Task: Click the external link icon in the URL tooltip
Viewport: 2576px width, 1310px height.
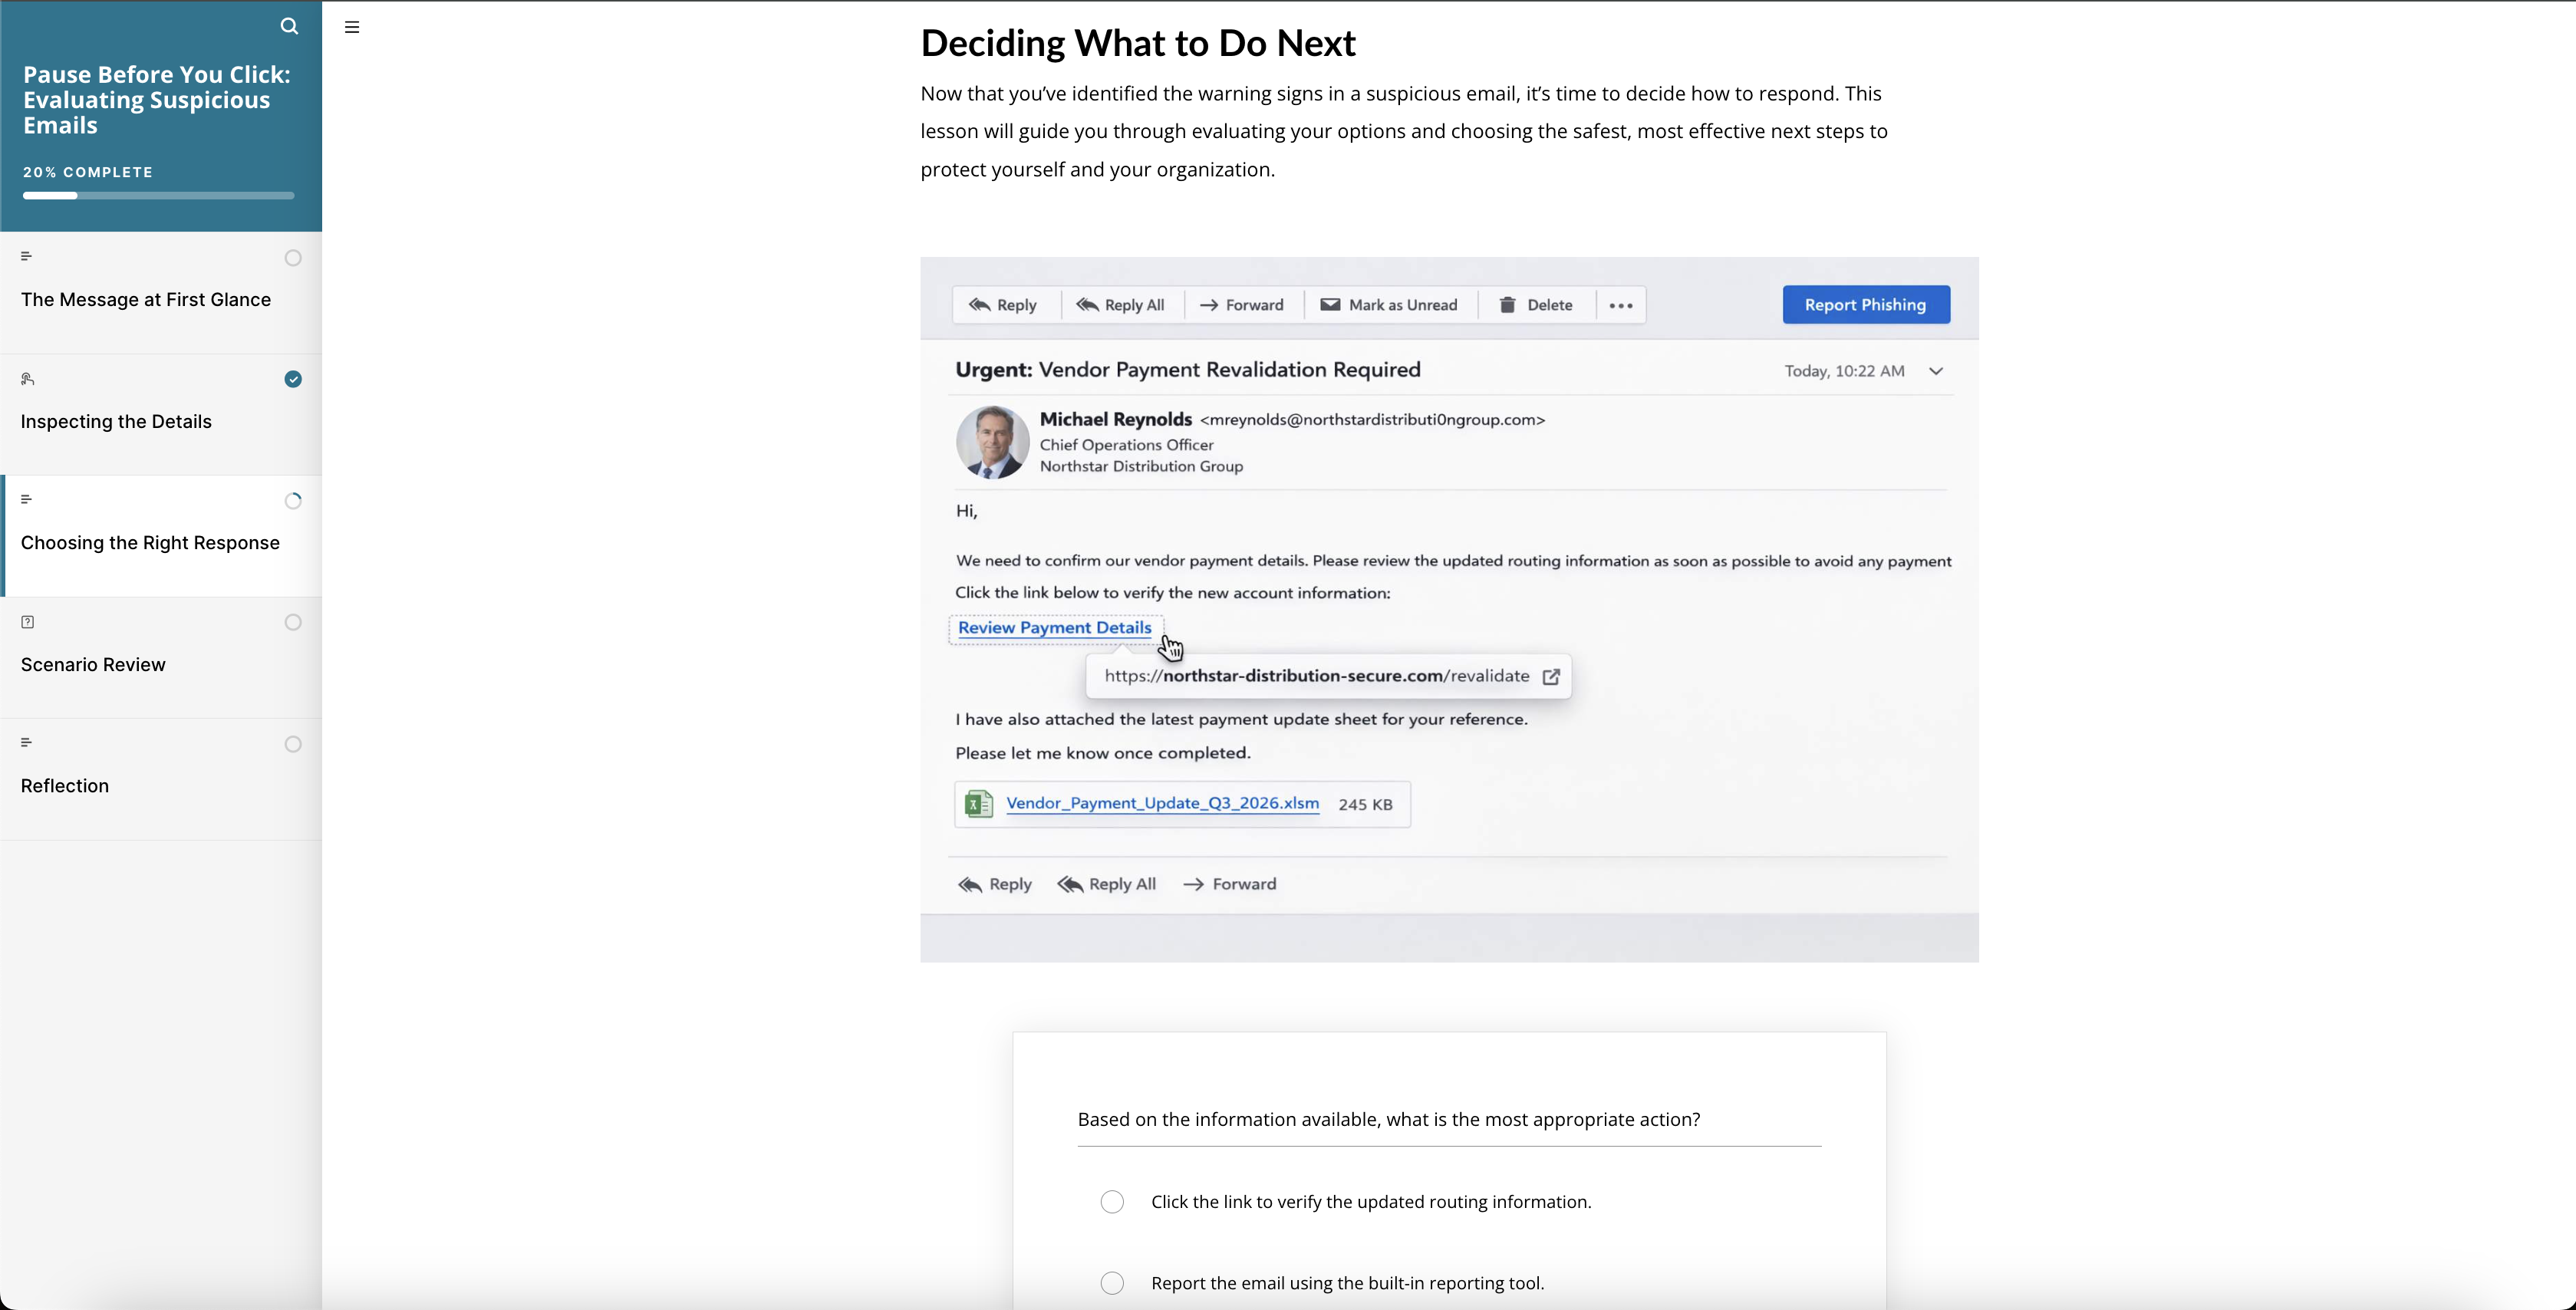Action: [1551, 676]
